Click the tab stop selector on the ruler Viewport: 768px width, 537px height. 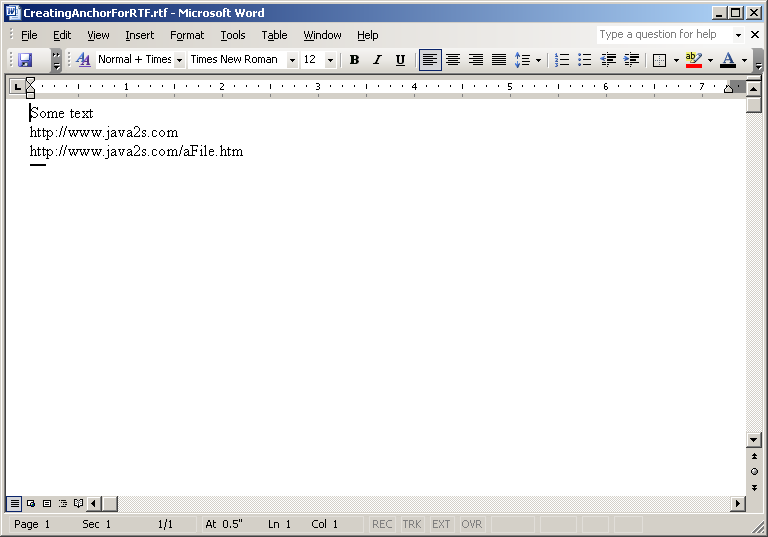click(18, 87)
